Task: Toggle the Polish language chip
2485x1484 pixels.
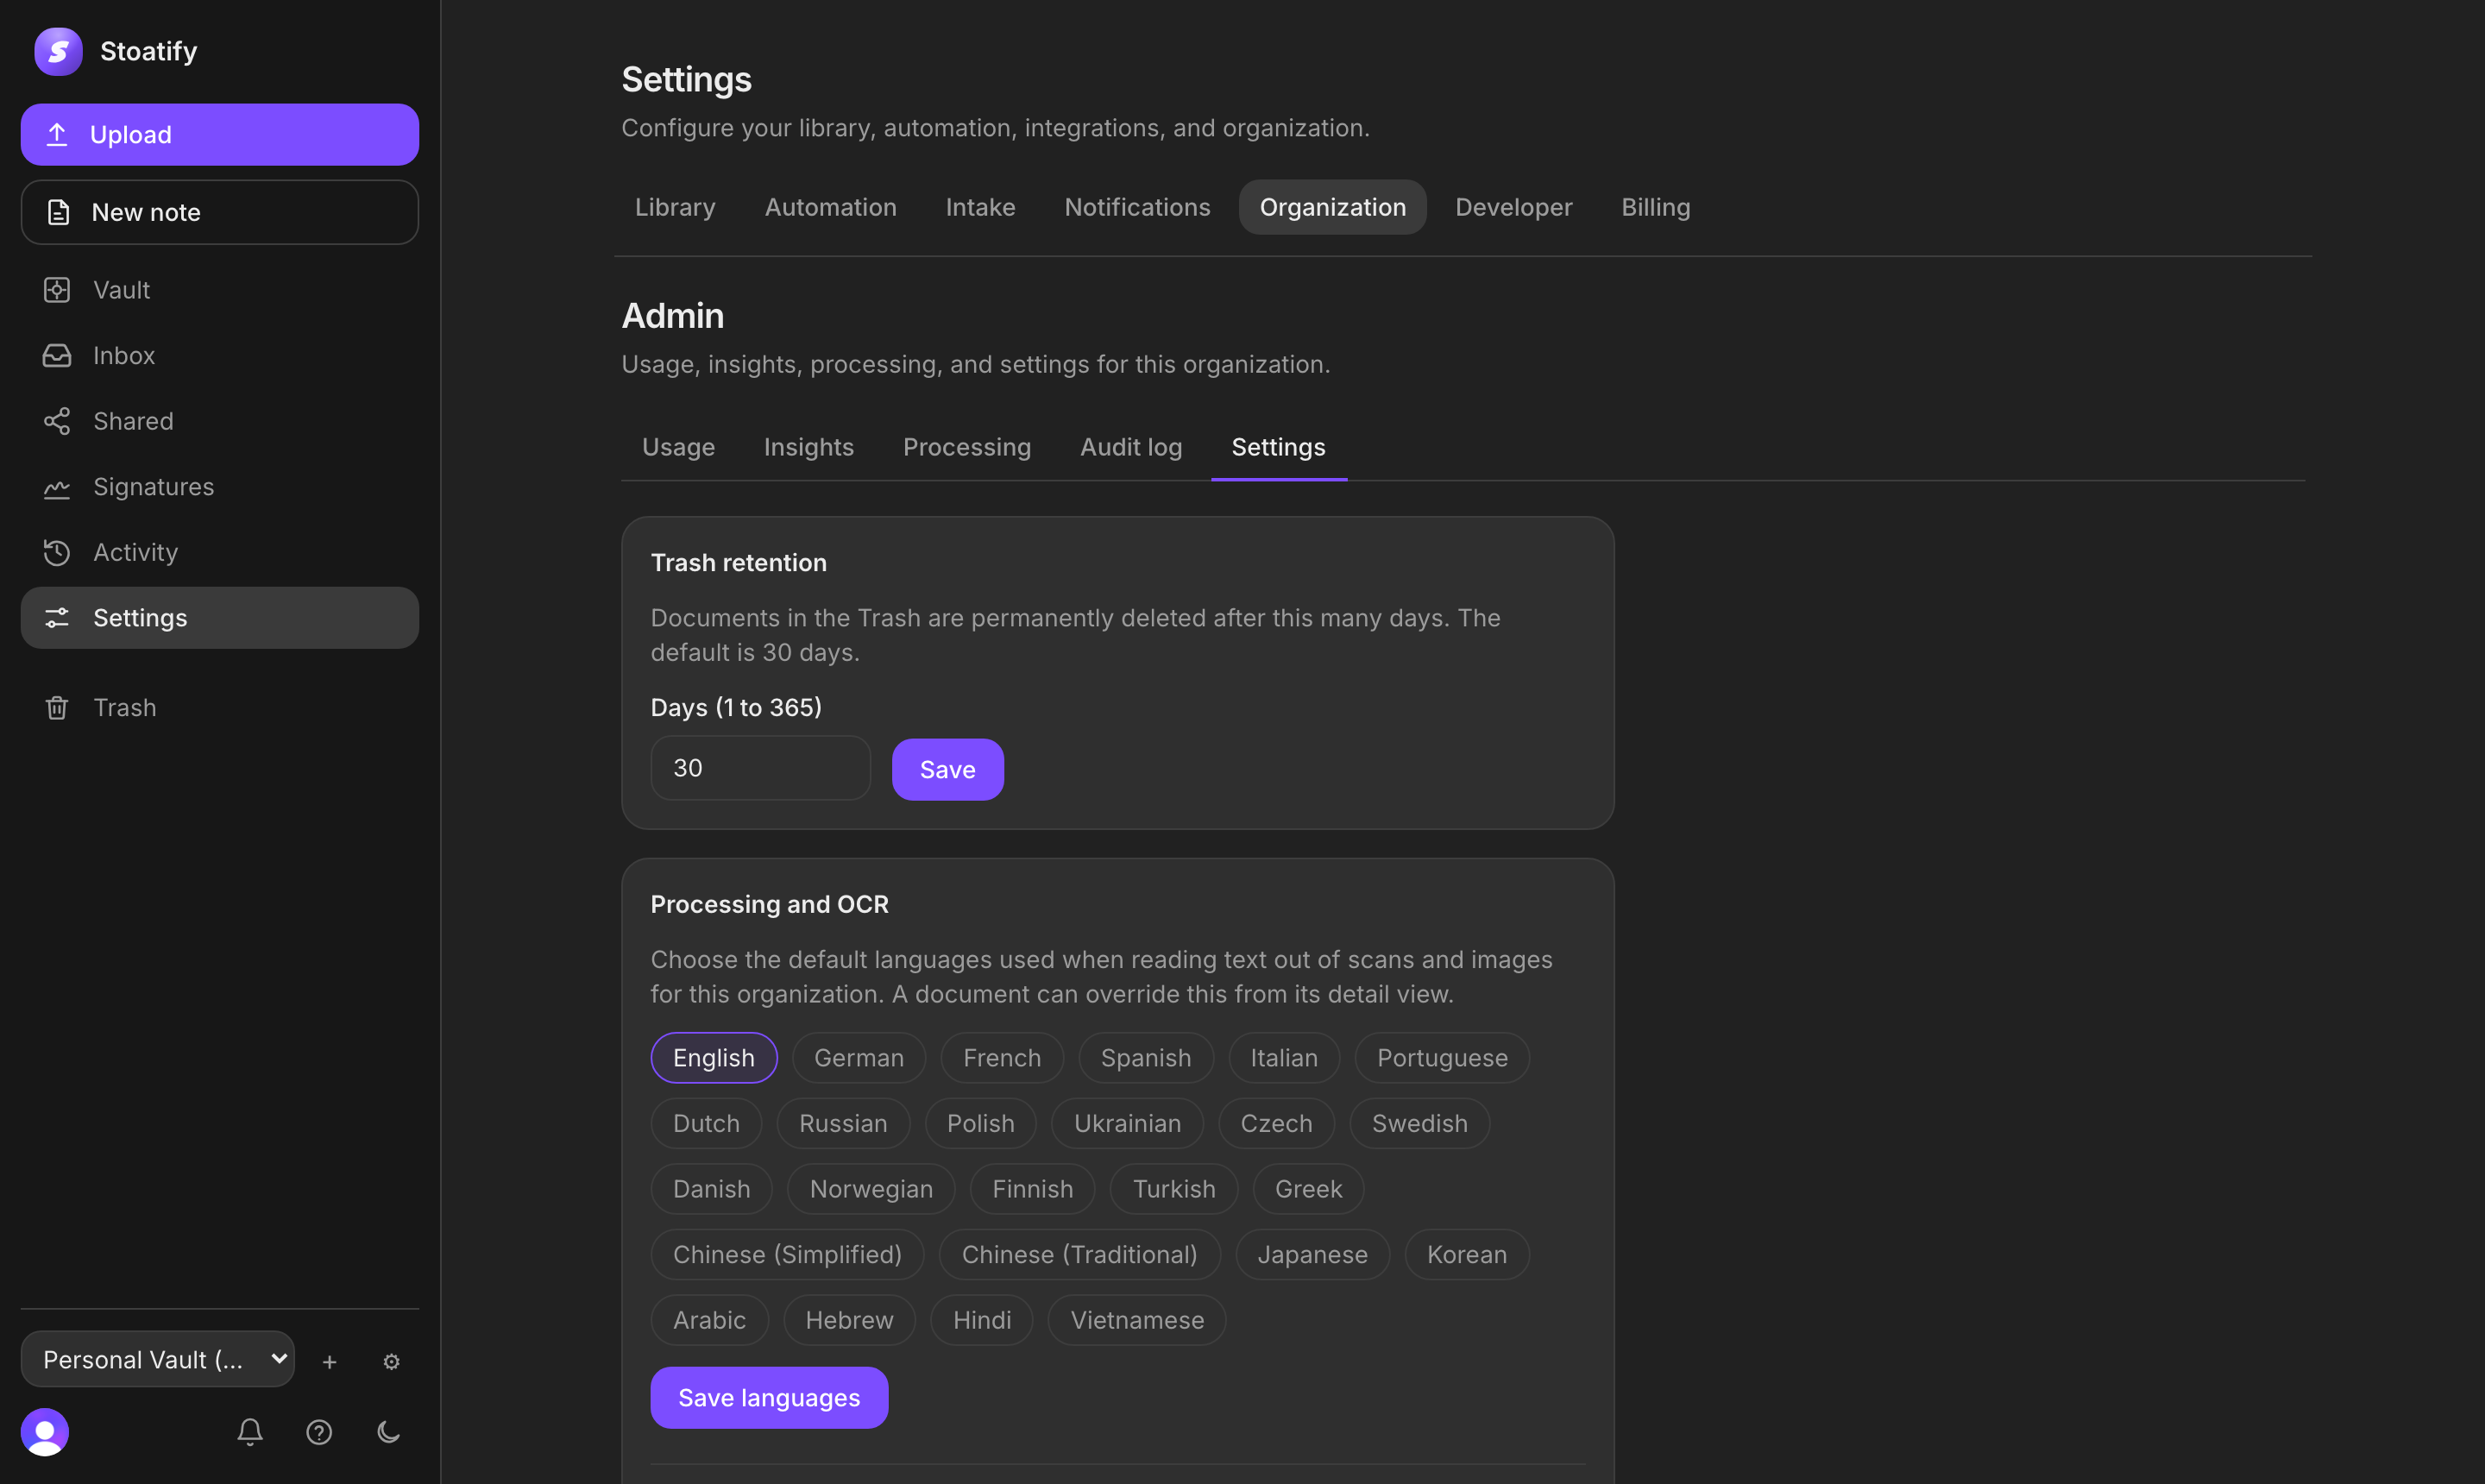Action: coord(981,1123)
